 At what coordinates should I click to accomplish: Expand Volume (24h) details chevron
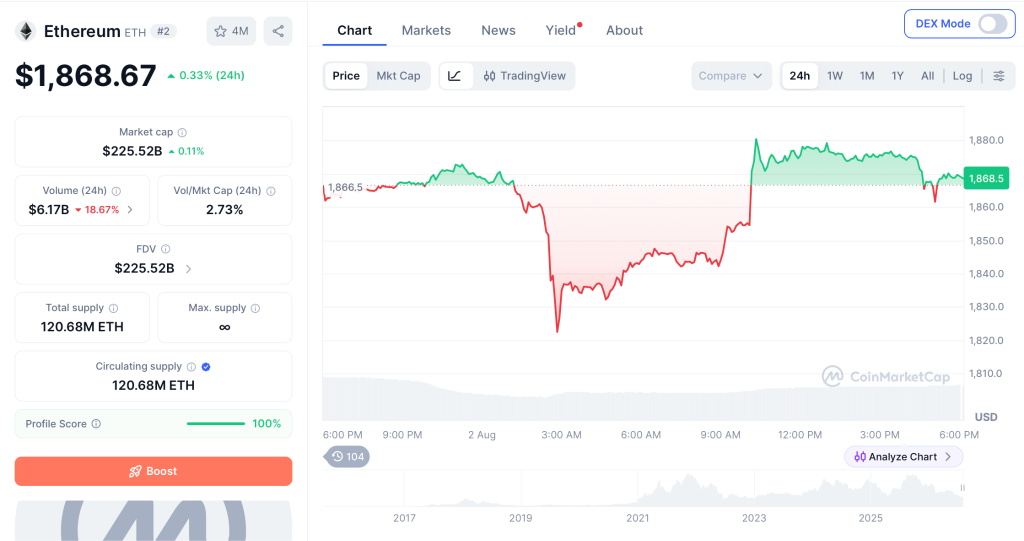tap(130, 210)
